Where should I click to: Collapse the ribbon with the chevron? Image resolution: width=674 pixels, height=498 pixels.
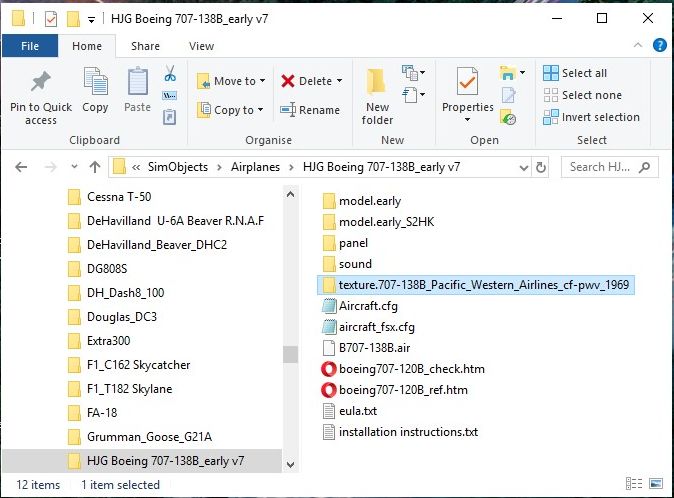(638, 45)
